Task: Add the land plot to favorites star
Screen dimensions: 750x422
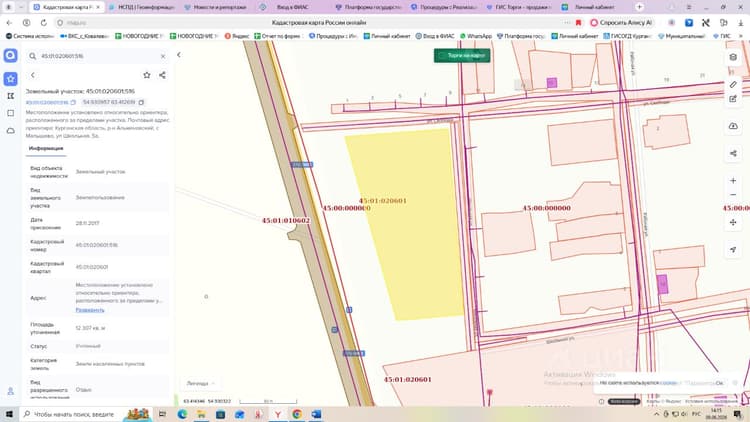Action: click(147, 75)
